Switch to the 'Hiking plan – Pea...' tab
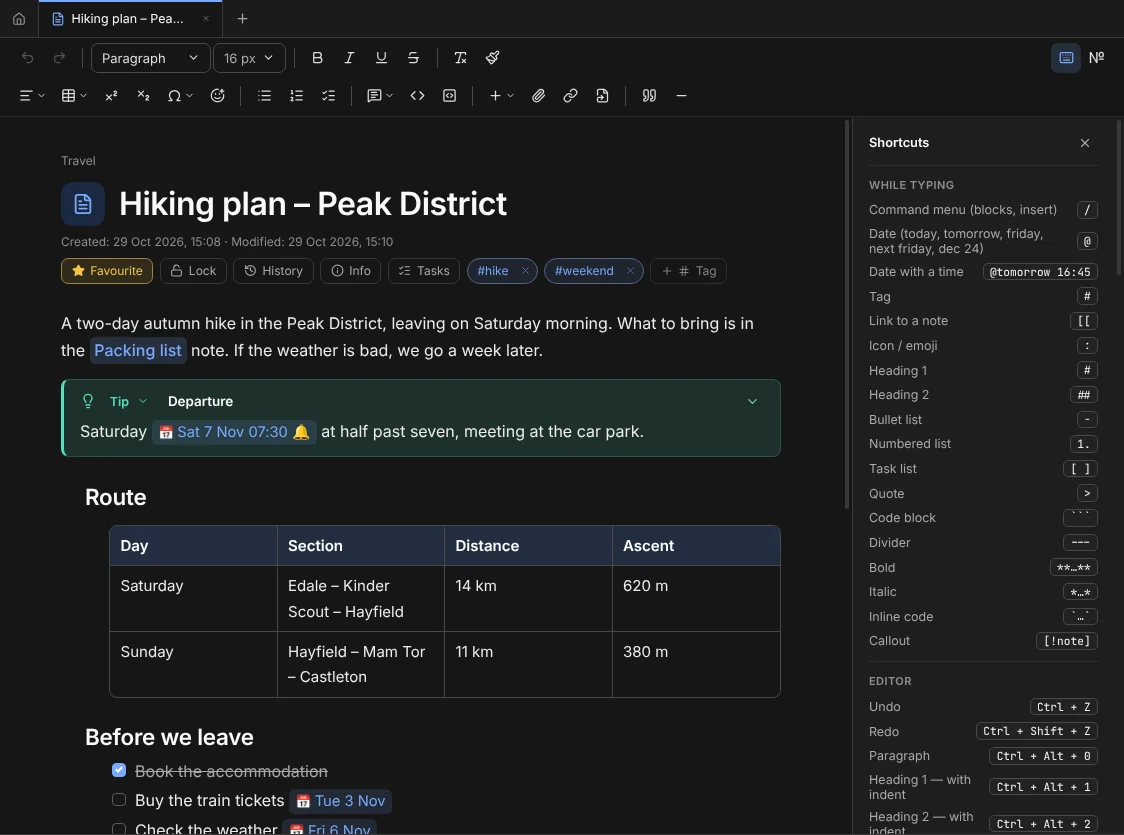This screenshot has width=1124, height=835. pos(130,19)
